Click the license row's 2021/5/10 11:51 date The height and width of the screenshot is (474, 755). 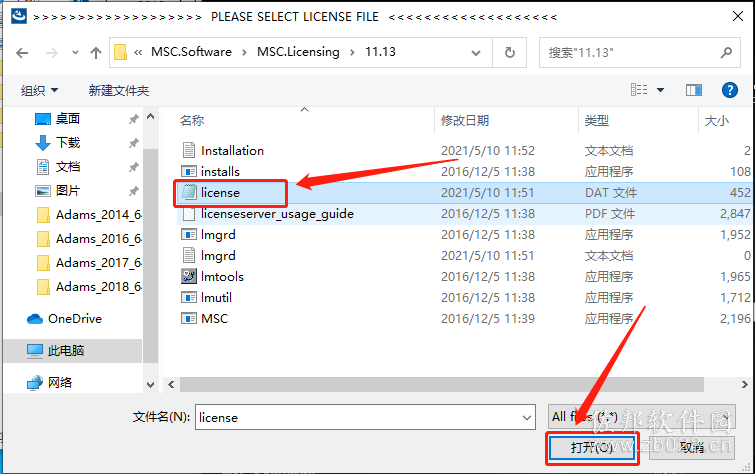tap(488, 193)
